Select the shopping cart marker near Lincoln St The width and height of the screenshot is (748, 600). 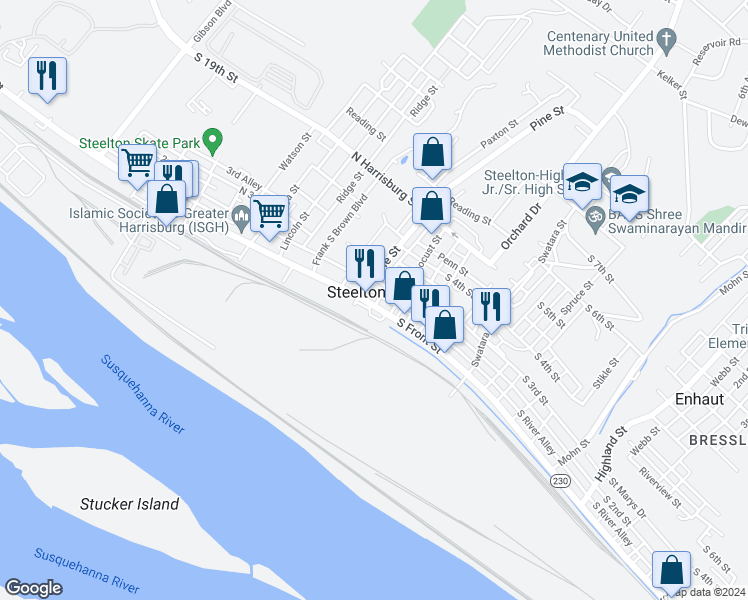(x=270, y=214)
